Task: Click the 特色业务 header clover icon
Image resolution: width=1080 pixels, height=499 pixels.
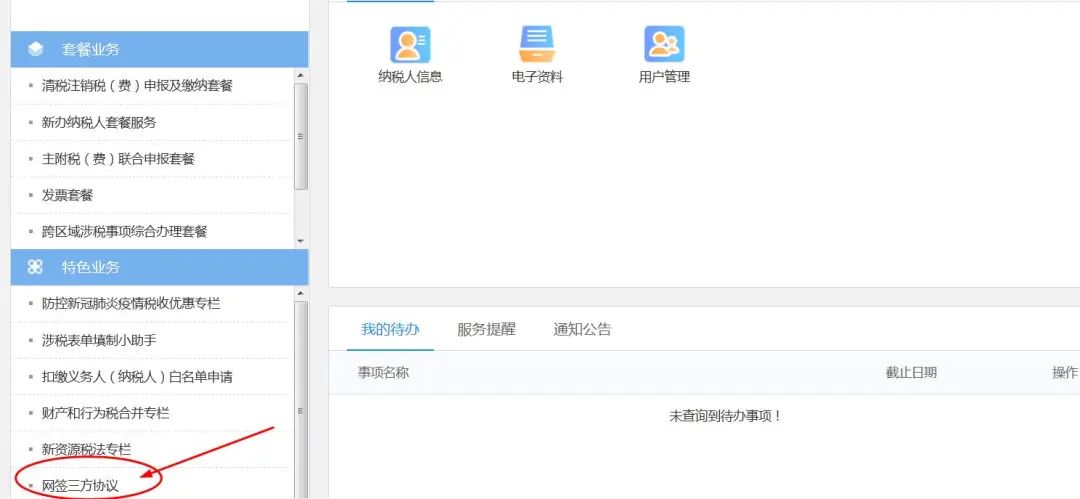Action: pyautogui.click(x=36, y=267)
